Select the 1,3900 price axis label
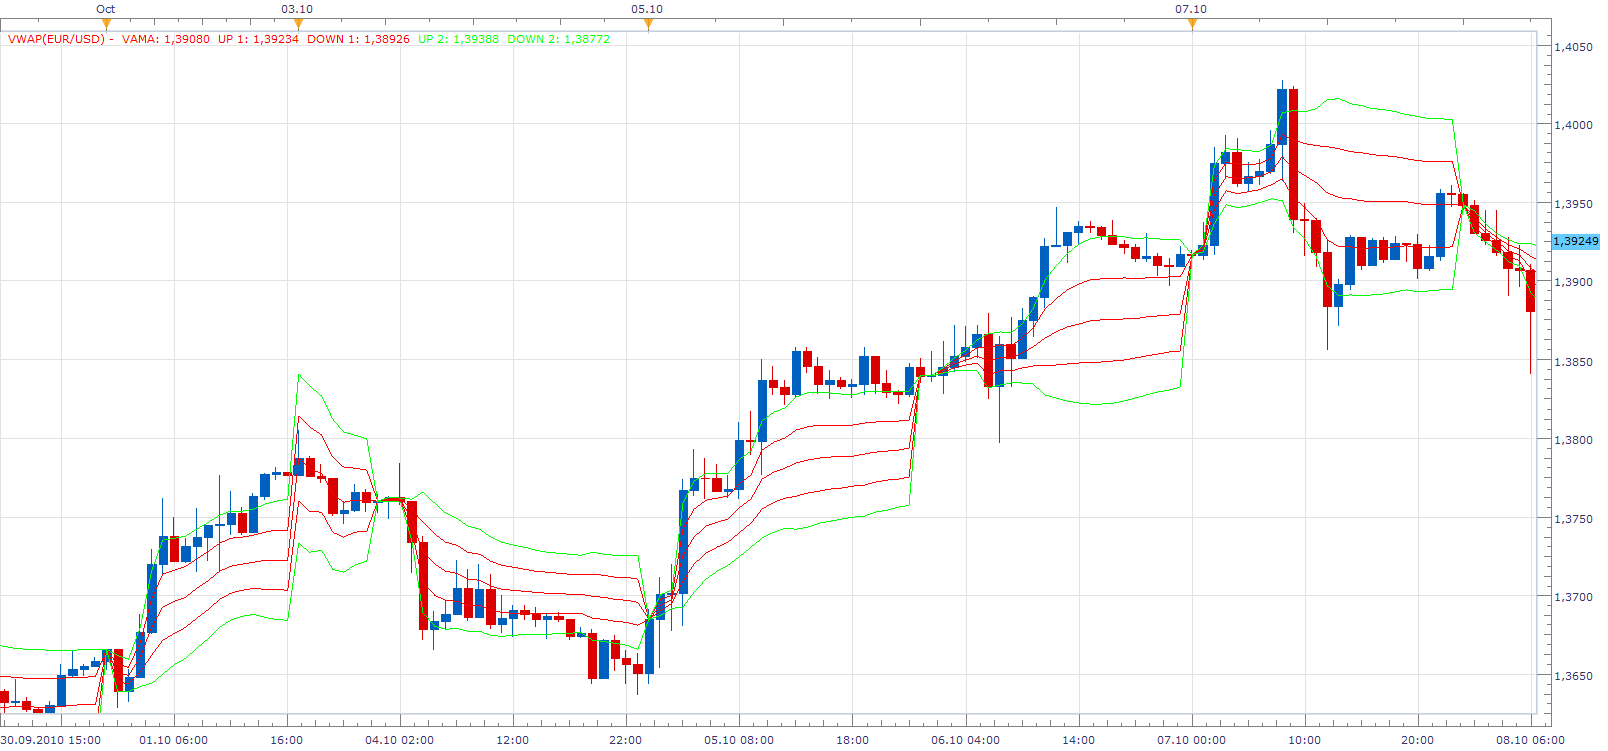The width and height of the screenshot is (1608, 751). [1574, 282]
